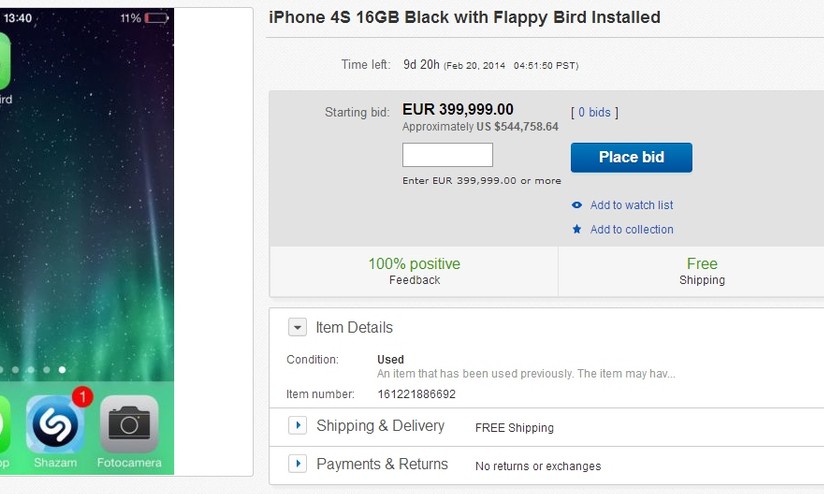Screen dimensions: 824x494
Task: Tap the Shazam app icon
Action: (x=54, y=424)
